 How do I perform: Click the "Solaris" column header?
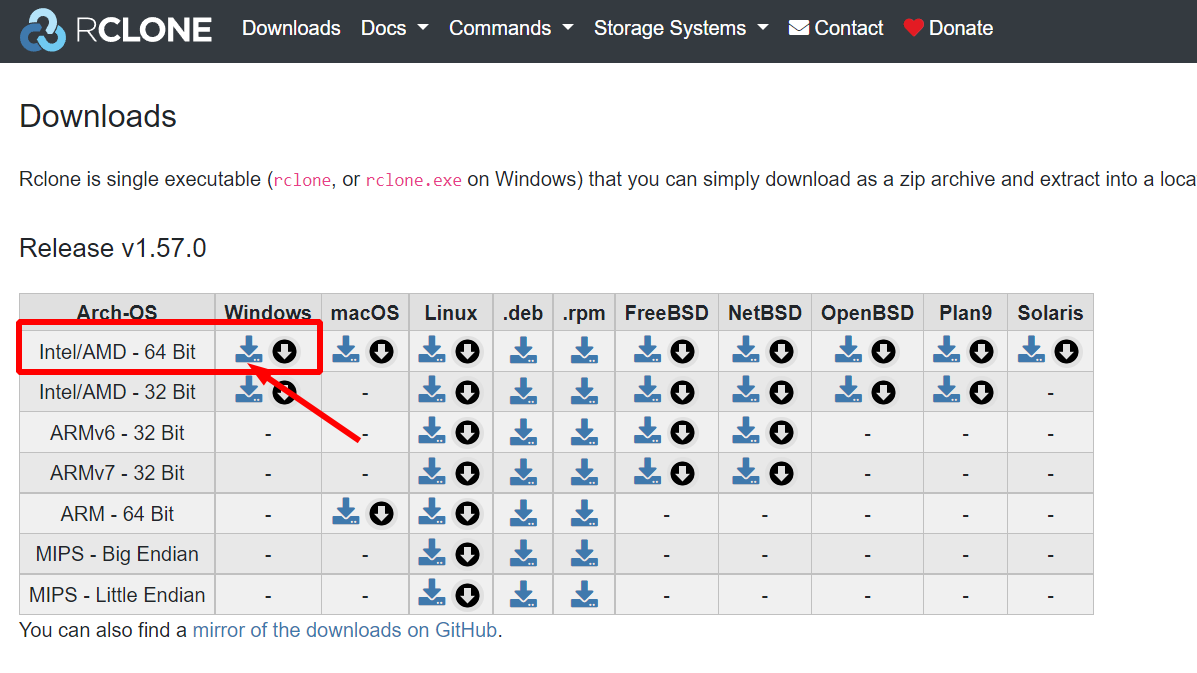[x=1050, y=313]
